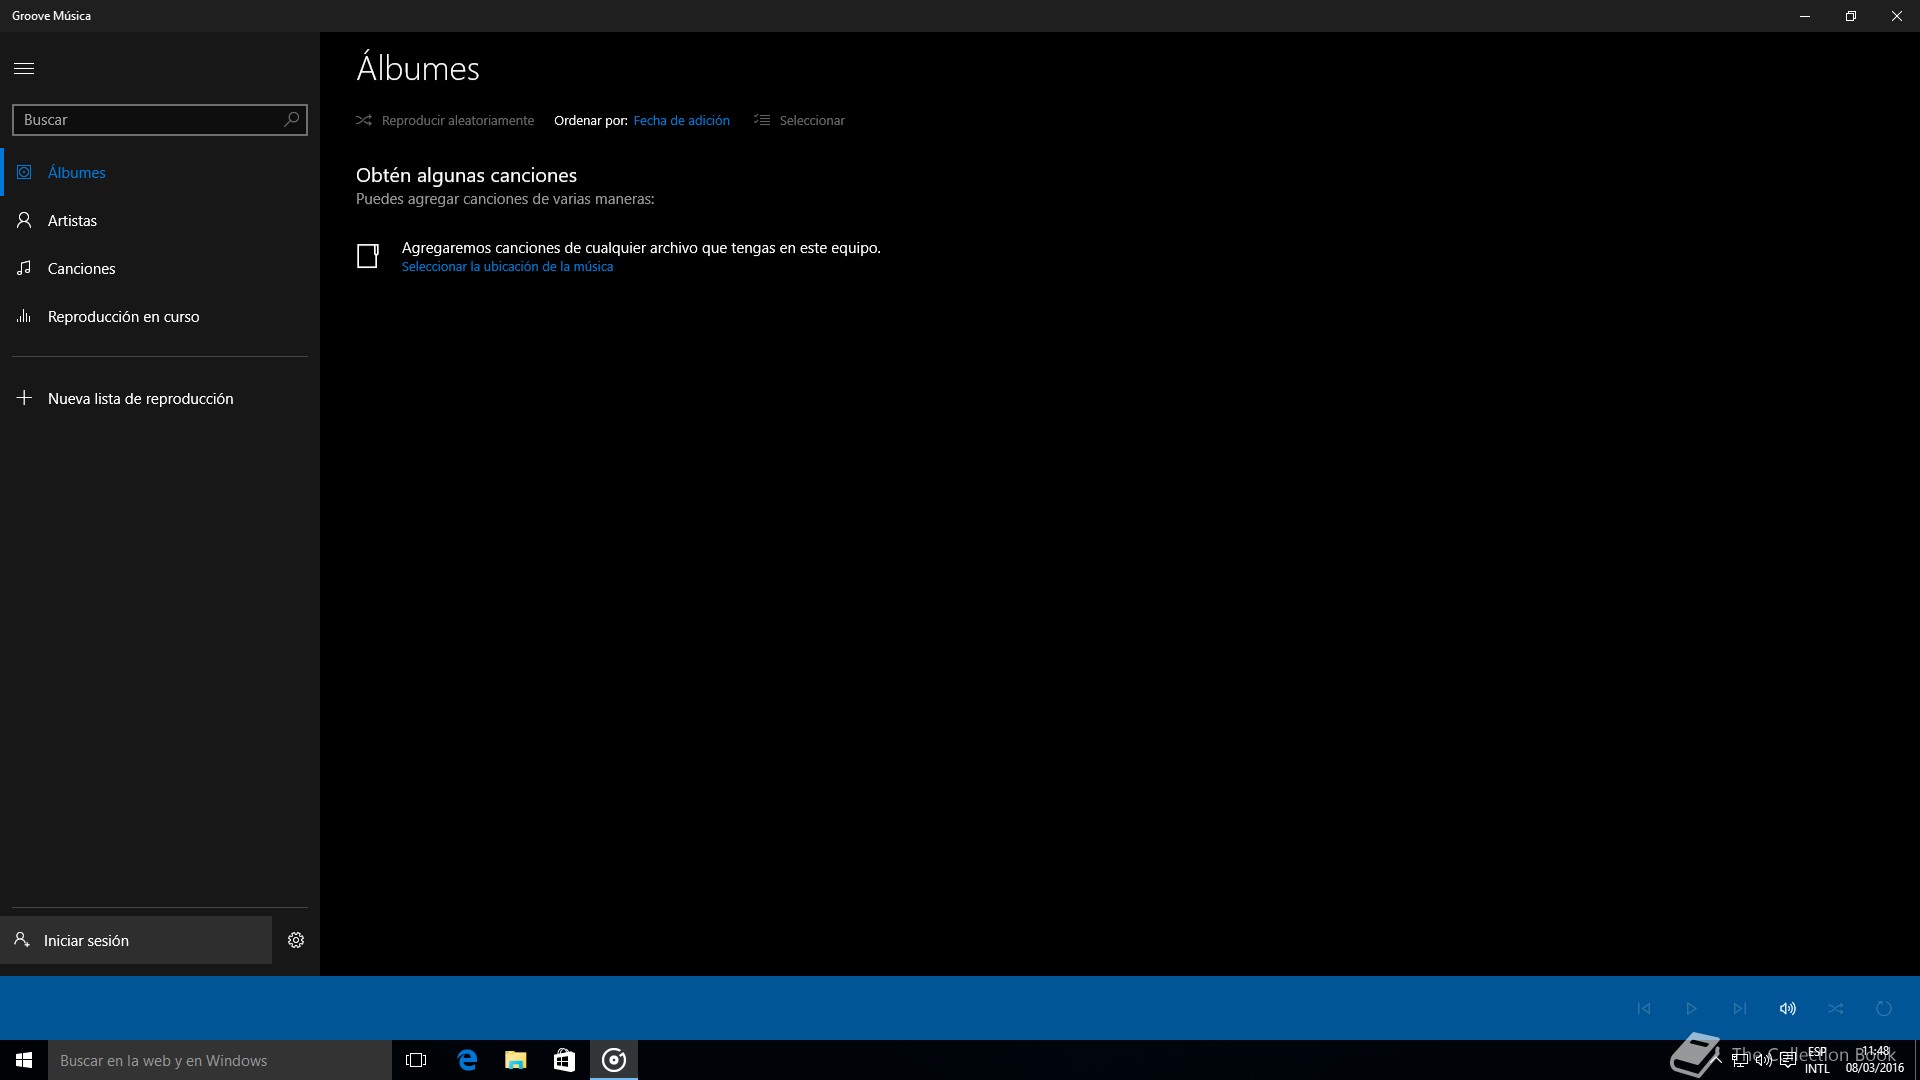The width and height of the screenshot is (1920, 1080).
Task: Create Nueva lista de reproducción
Action: click(x=160, y=398)
